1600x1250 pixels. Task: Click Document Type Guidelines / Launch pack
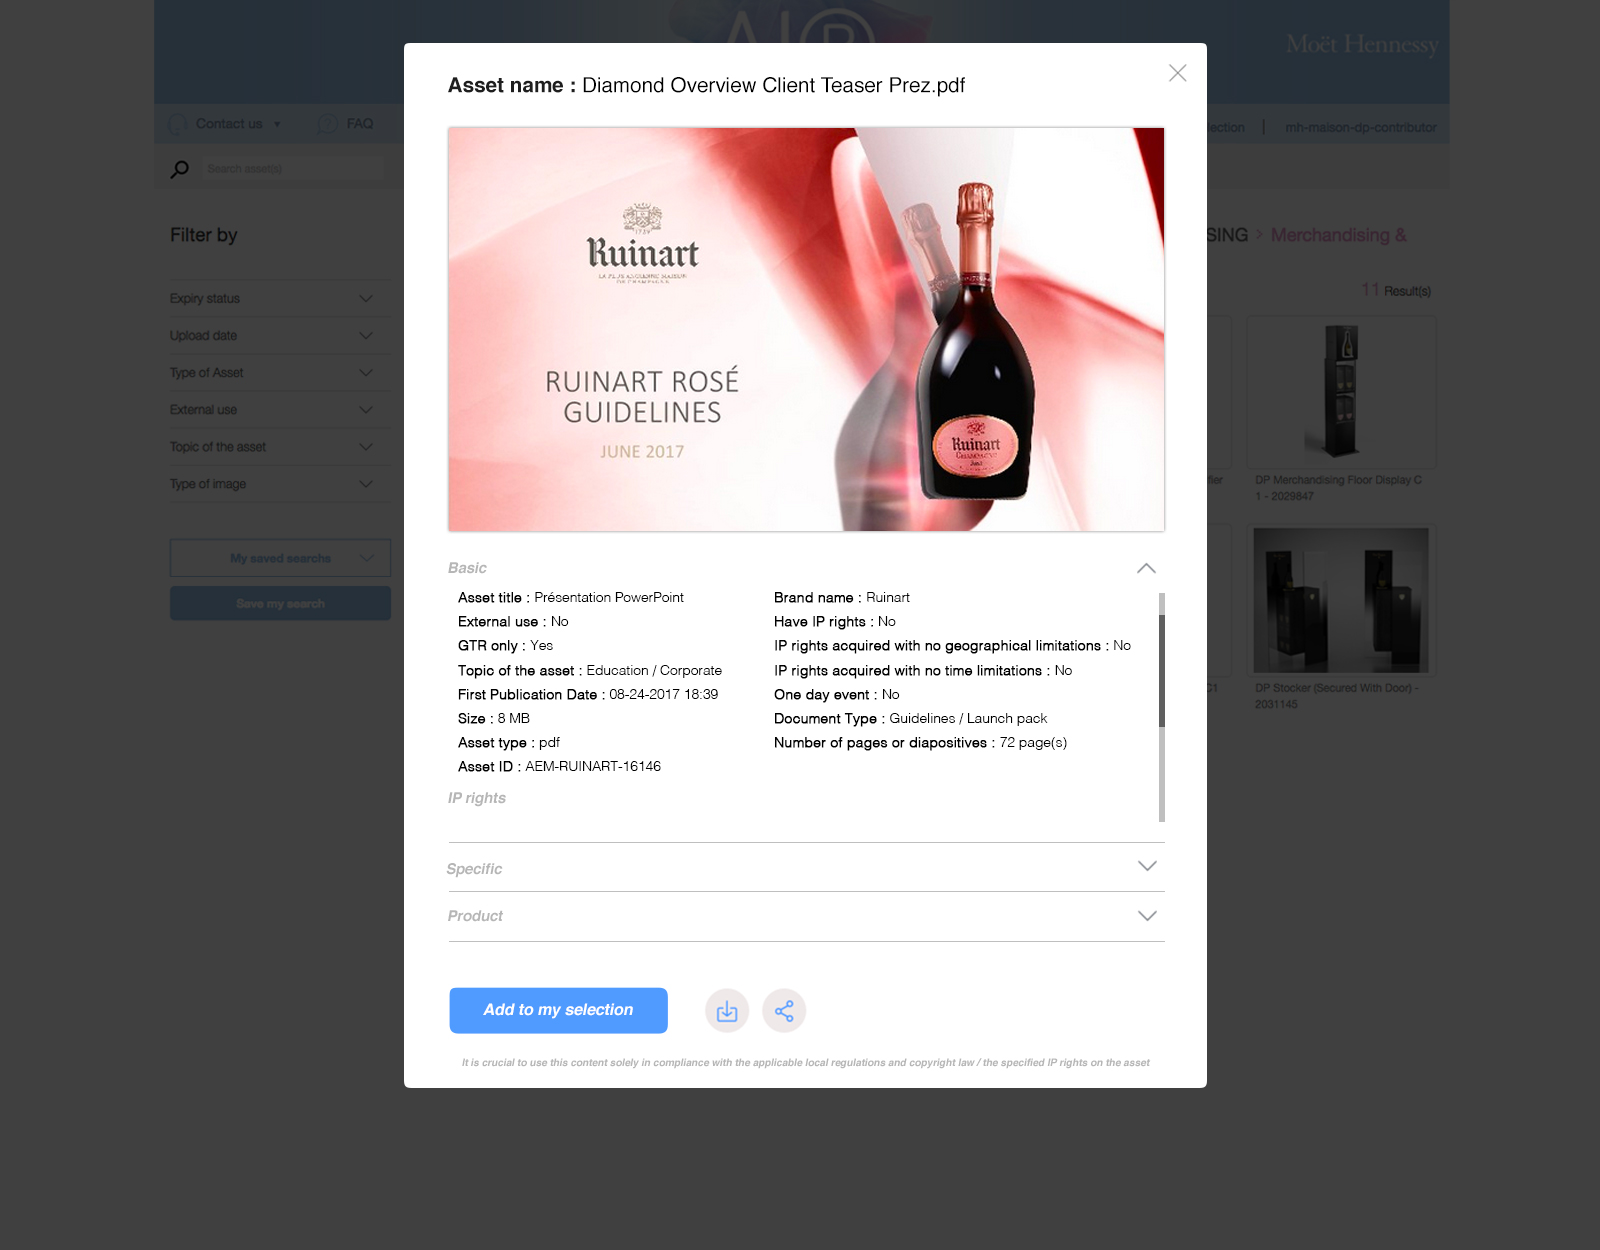(911, 719)
